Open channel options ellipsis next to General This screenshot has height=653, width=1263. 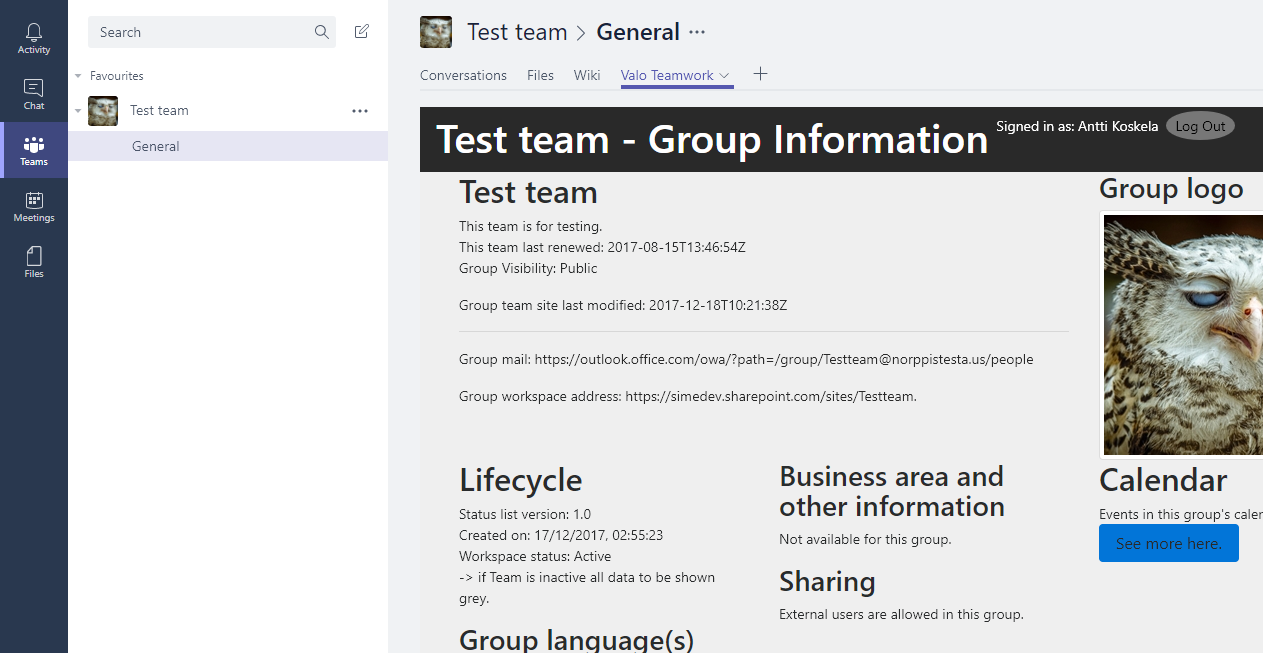tap(697, 32)
